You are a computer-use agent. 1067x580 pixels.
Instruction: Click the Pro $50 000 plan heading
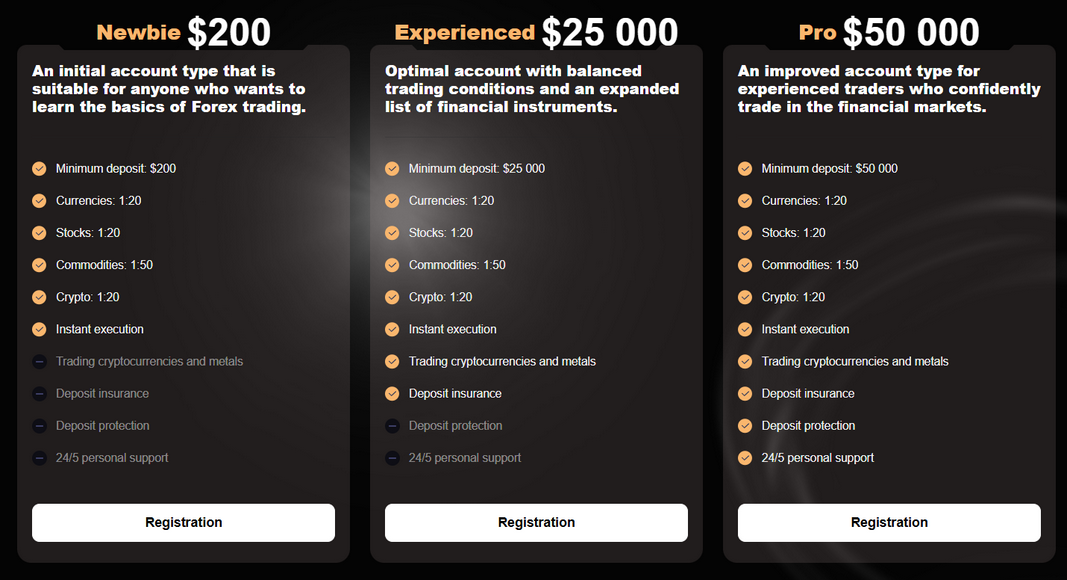pyautogui.click(x=889, y=33)
